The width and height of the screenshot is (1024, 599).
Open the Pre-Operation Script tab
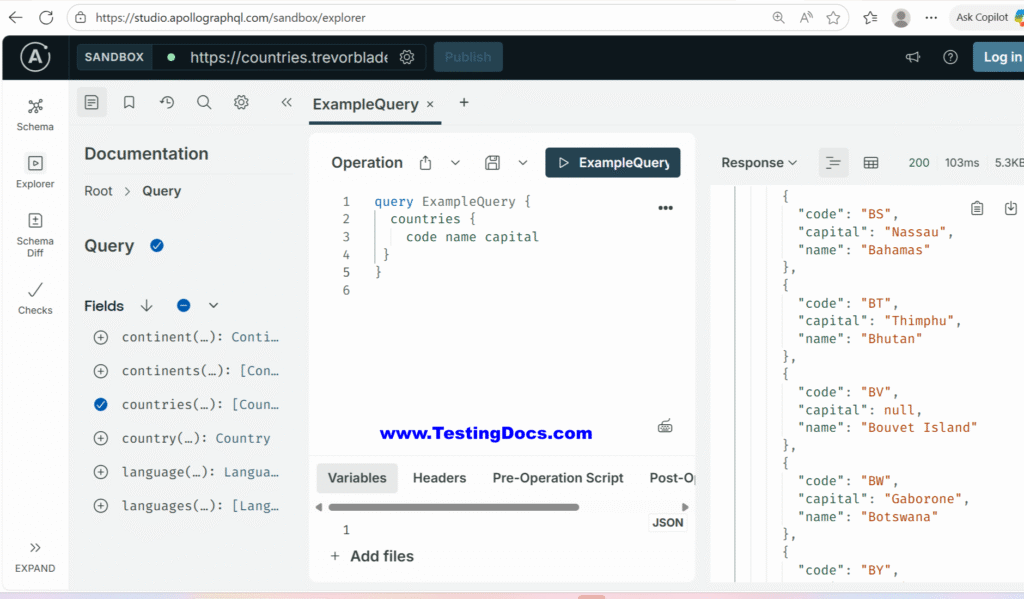point(557,477)
